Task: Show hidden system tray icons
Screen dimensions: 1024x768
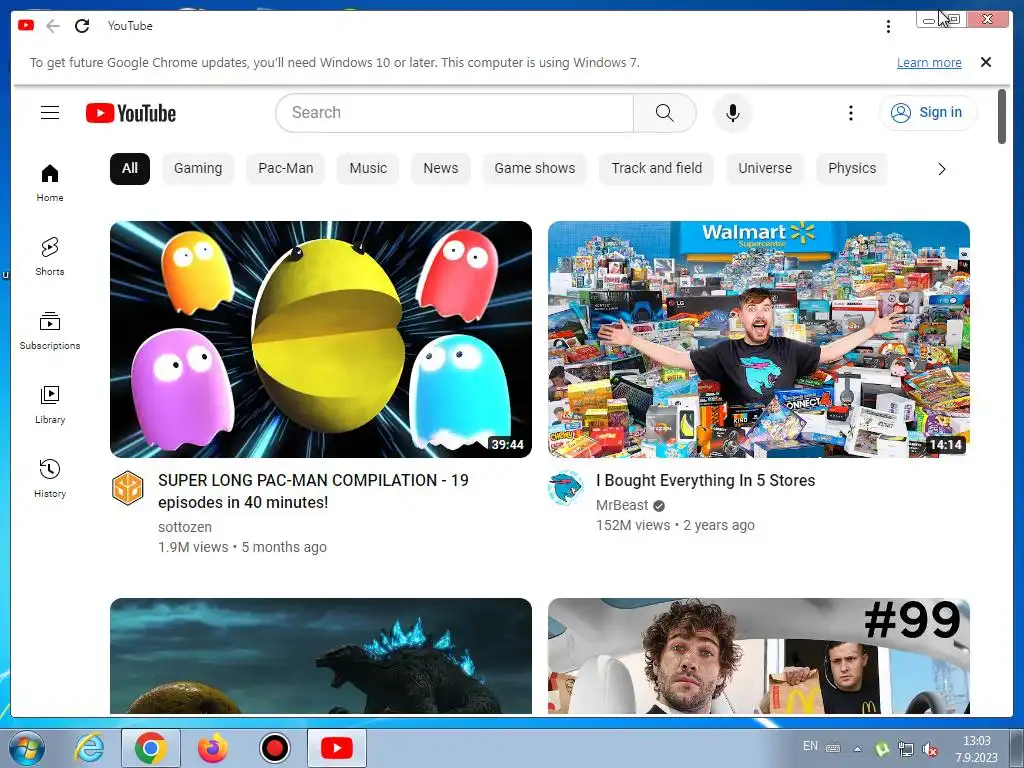Action: (x=857, y=749)
